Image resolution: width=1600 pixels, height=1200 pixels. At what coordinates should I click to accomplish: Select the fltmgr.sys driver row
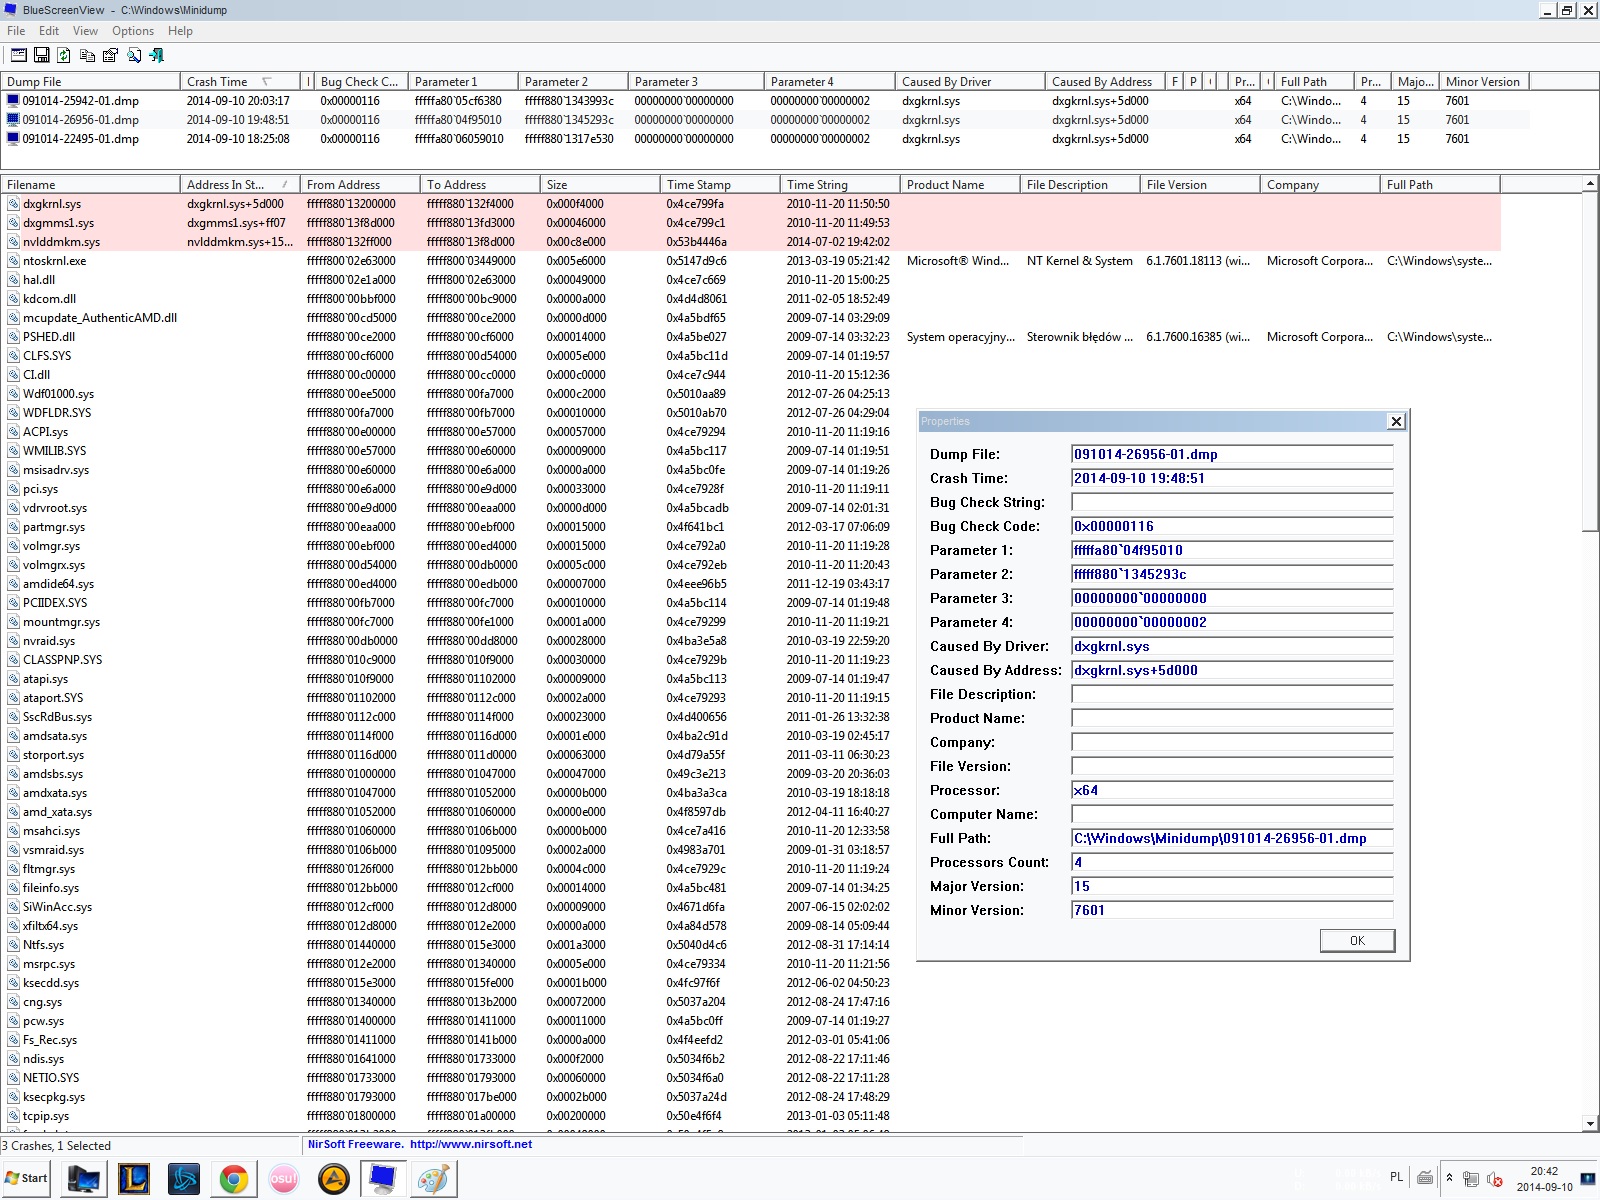tap(750, 869)
